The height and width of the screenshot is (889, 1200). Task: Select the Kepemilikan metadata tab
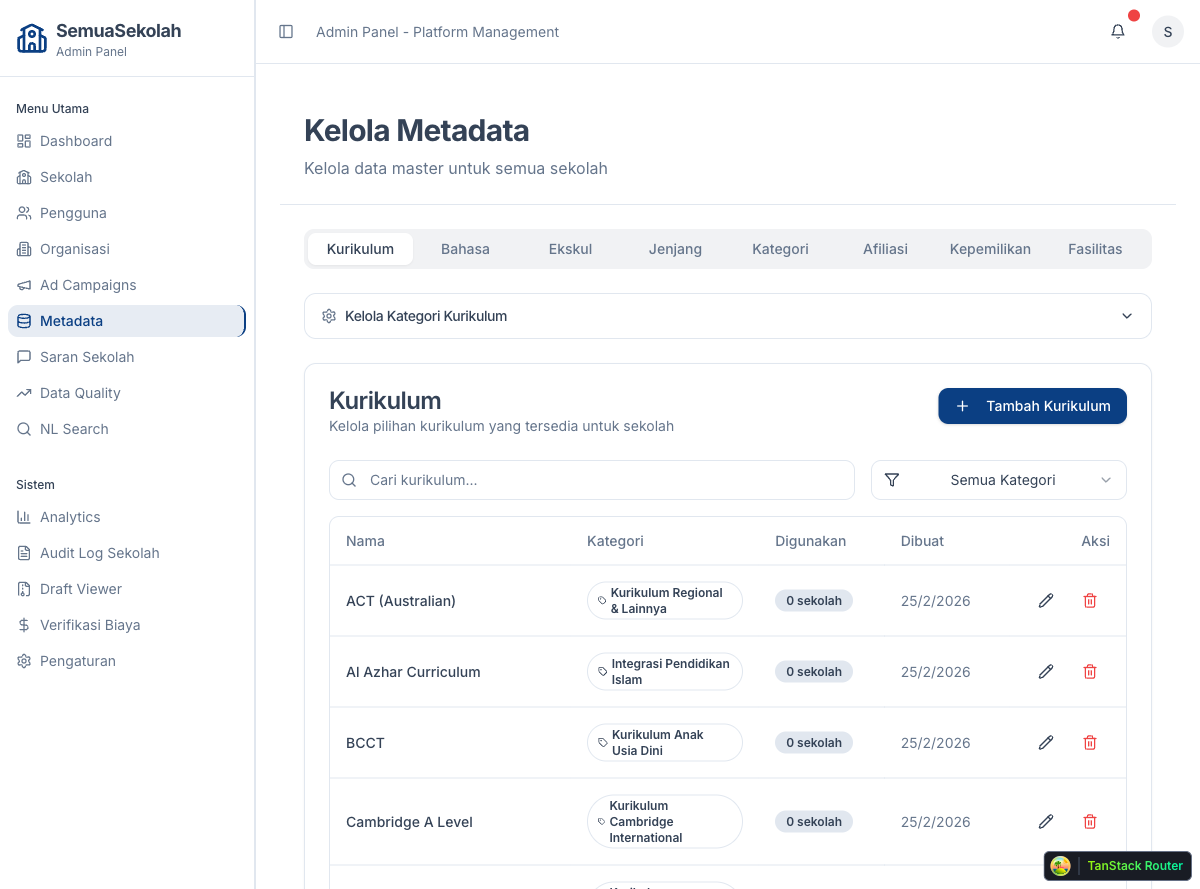tap(990, 248)
